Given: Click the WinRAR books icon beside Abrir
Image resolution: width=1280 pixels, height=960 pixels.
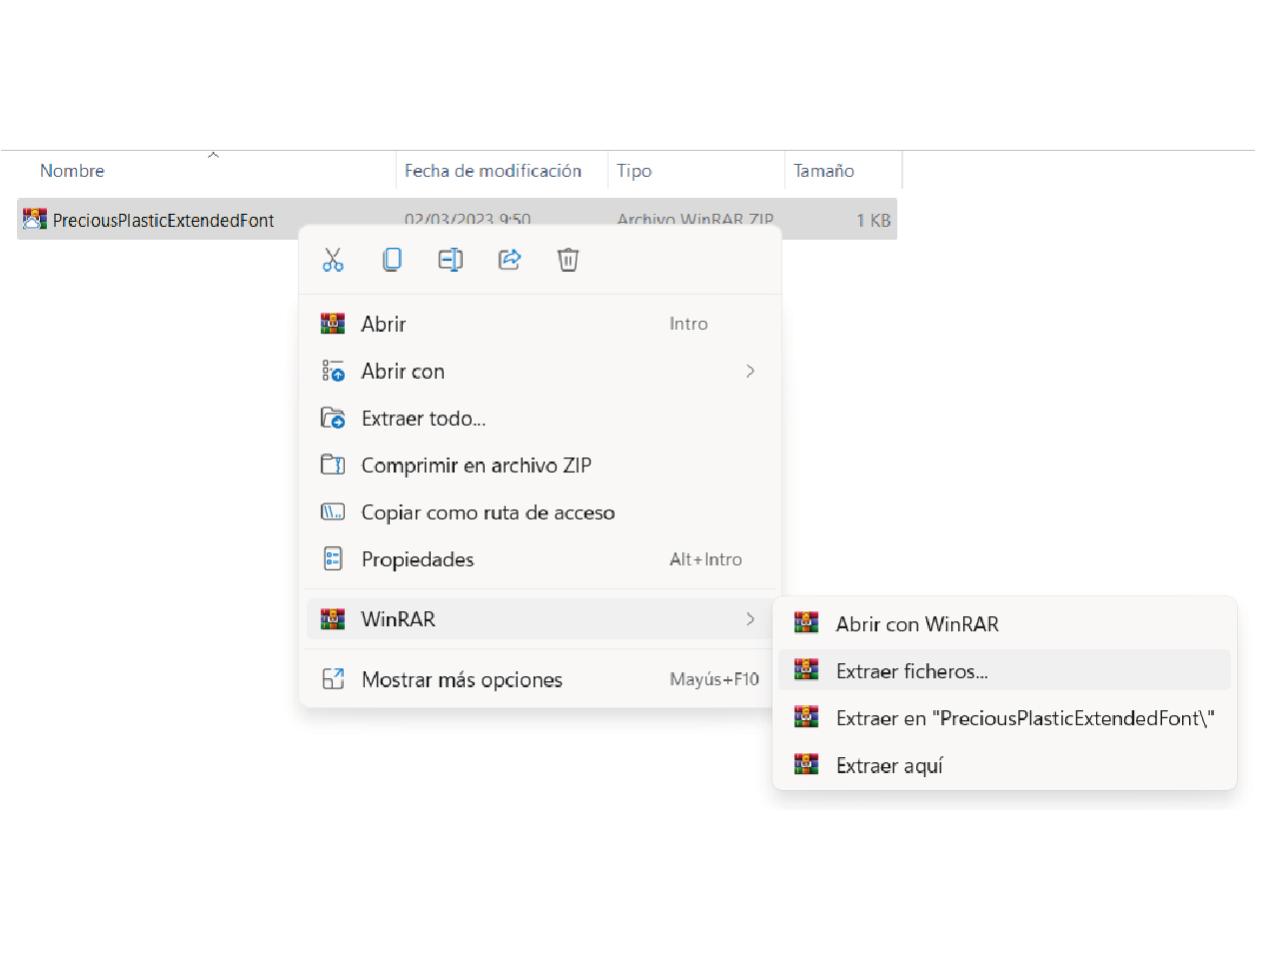Looking at the screenshot, I should (332, 324).
